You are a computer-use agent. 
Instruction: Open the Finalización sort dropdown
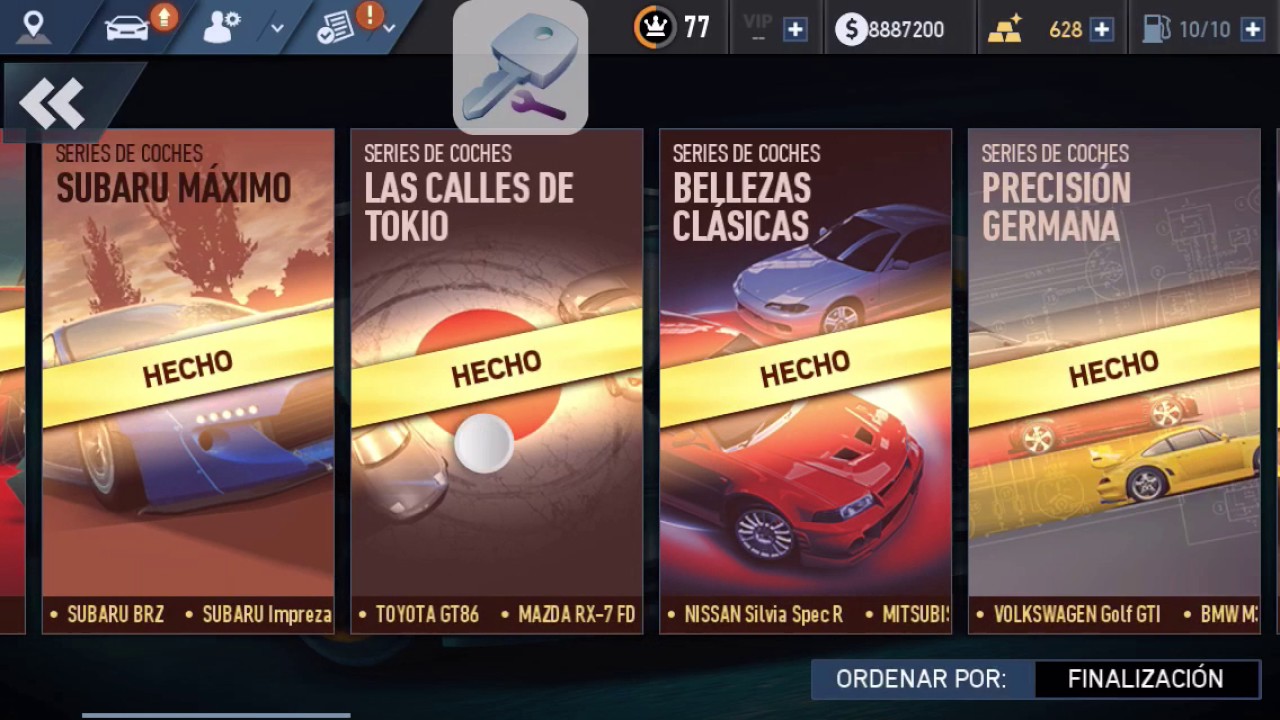[x=1146, y=679]
